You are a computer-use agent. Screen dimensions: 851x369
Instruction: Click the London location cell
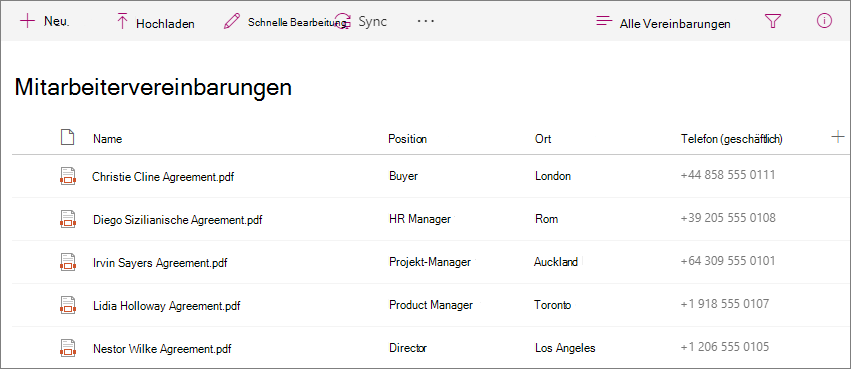tap(553, 176)
